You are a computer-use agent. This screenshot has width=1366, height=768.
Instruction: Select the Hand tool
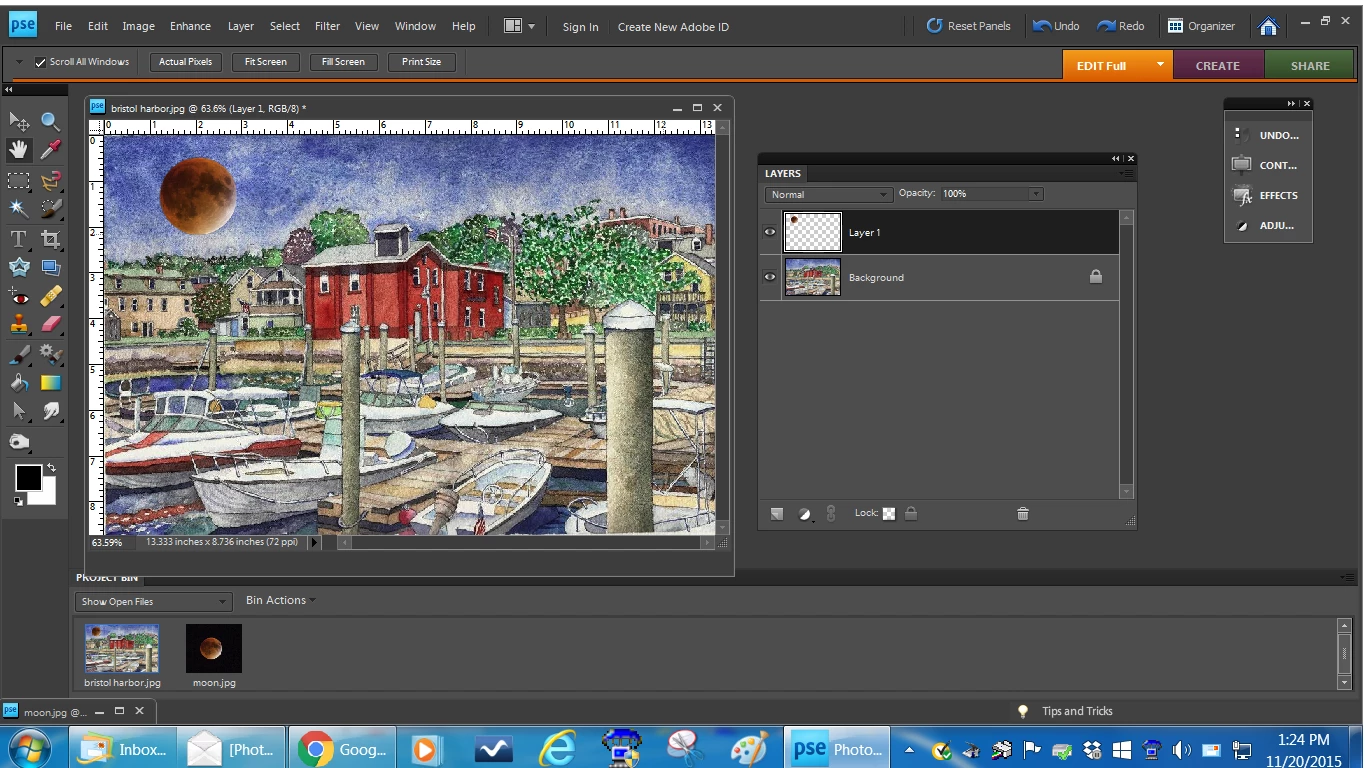pyautogui.click(x=19, y=150)
